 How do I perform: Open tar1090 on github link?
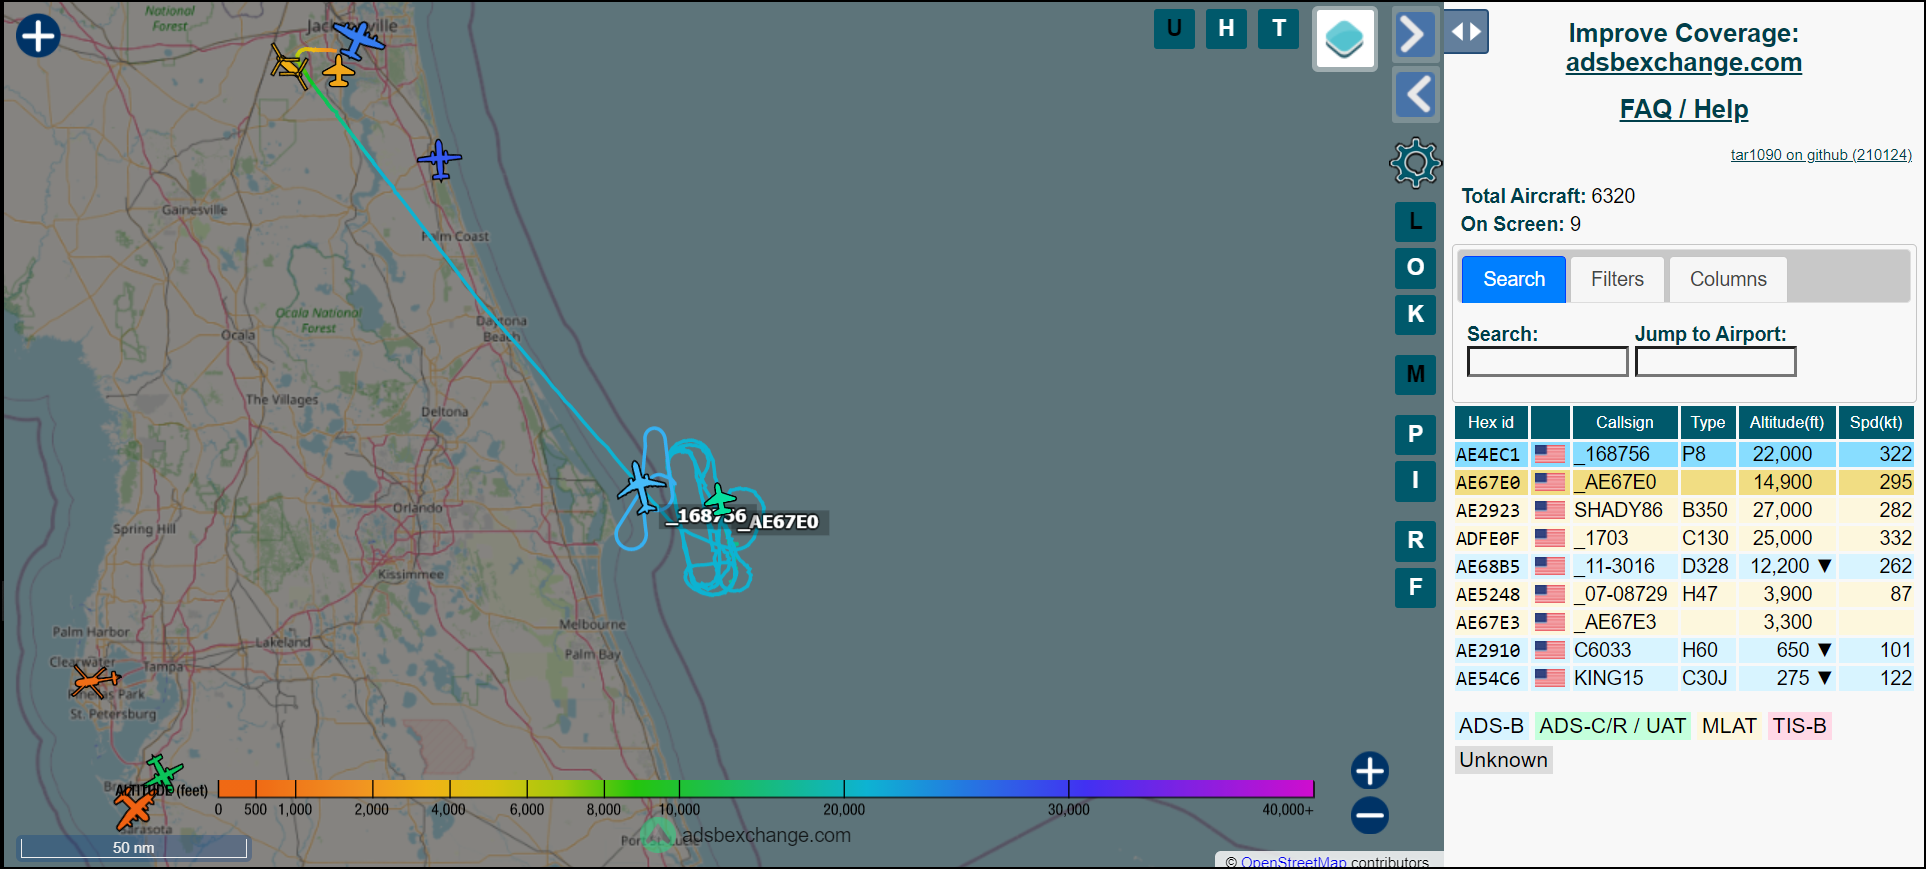1821,155
